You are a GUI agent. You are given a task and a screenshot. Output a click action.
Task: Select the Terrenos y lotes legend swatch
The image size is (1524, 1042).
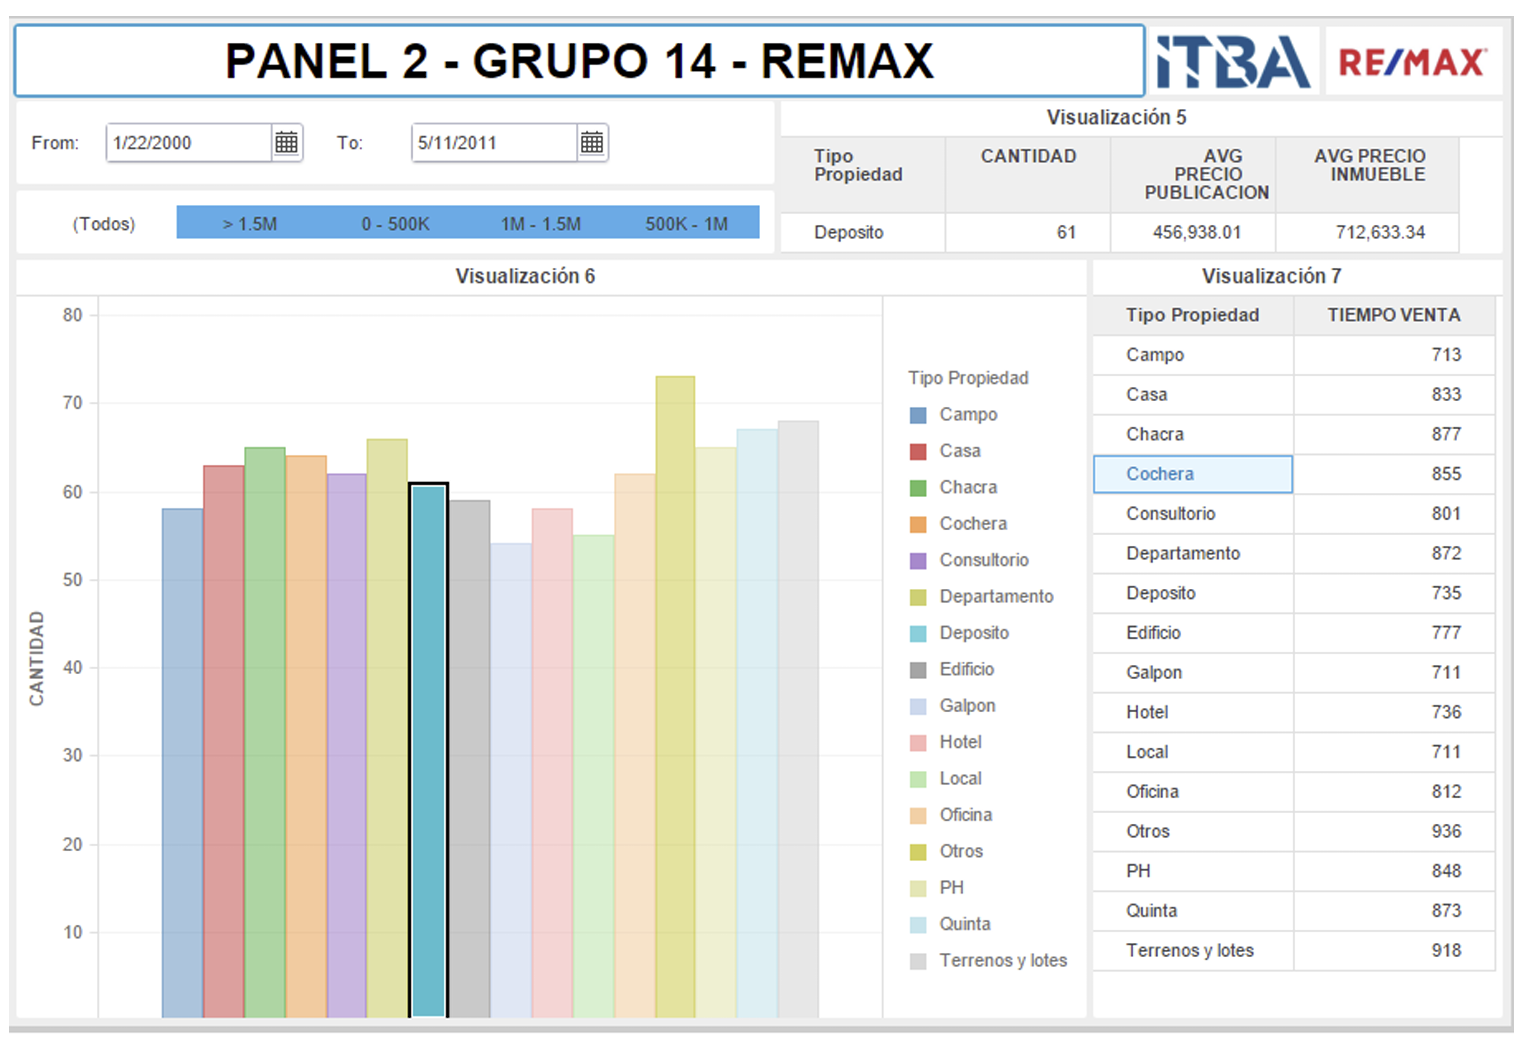coord(916,960)
